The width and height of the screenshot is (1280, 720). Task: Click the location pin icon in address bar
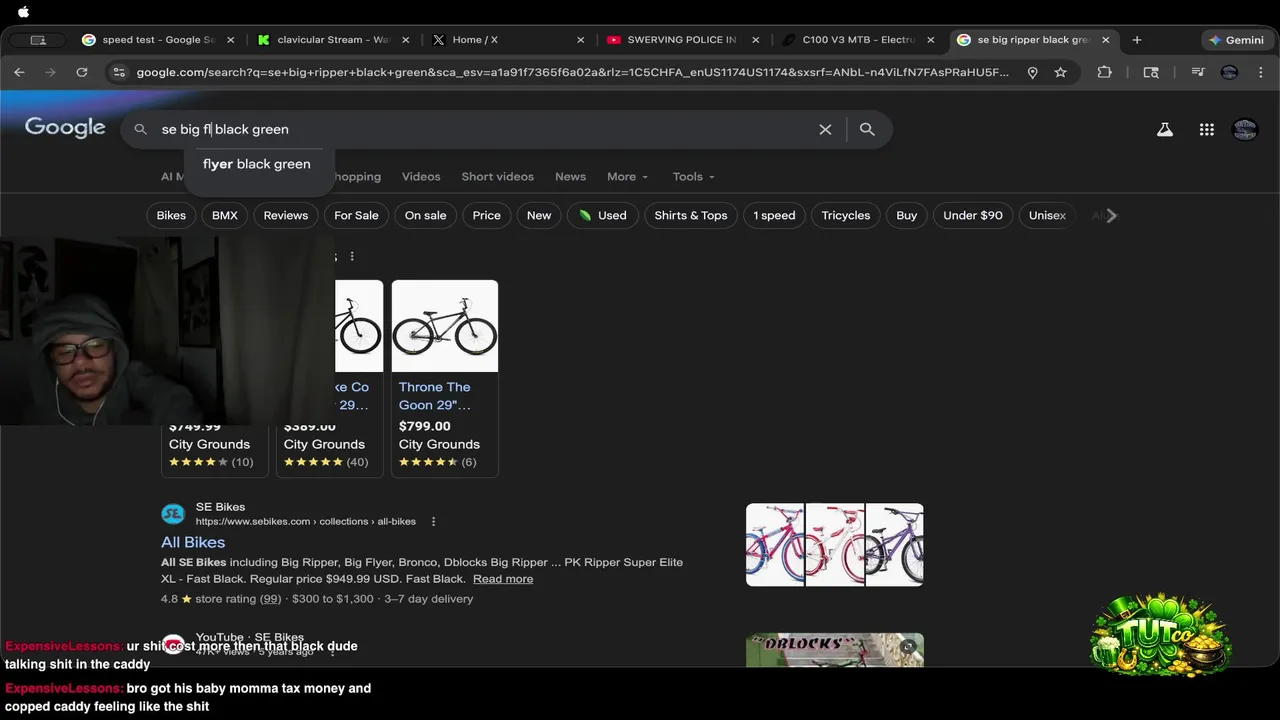pyautogui.click(x=1032, y=72)
